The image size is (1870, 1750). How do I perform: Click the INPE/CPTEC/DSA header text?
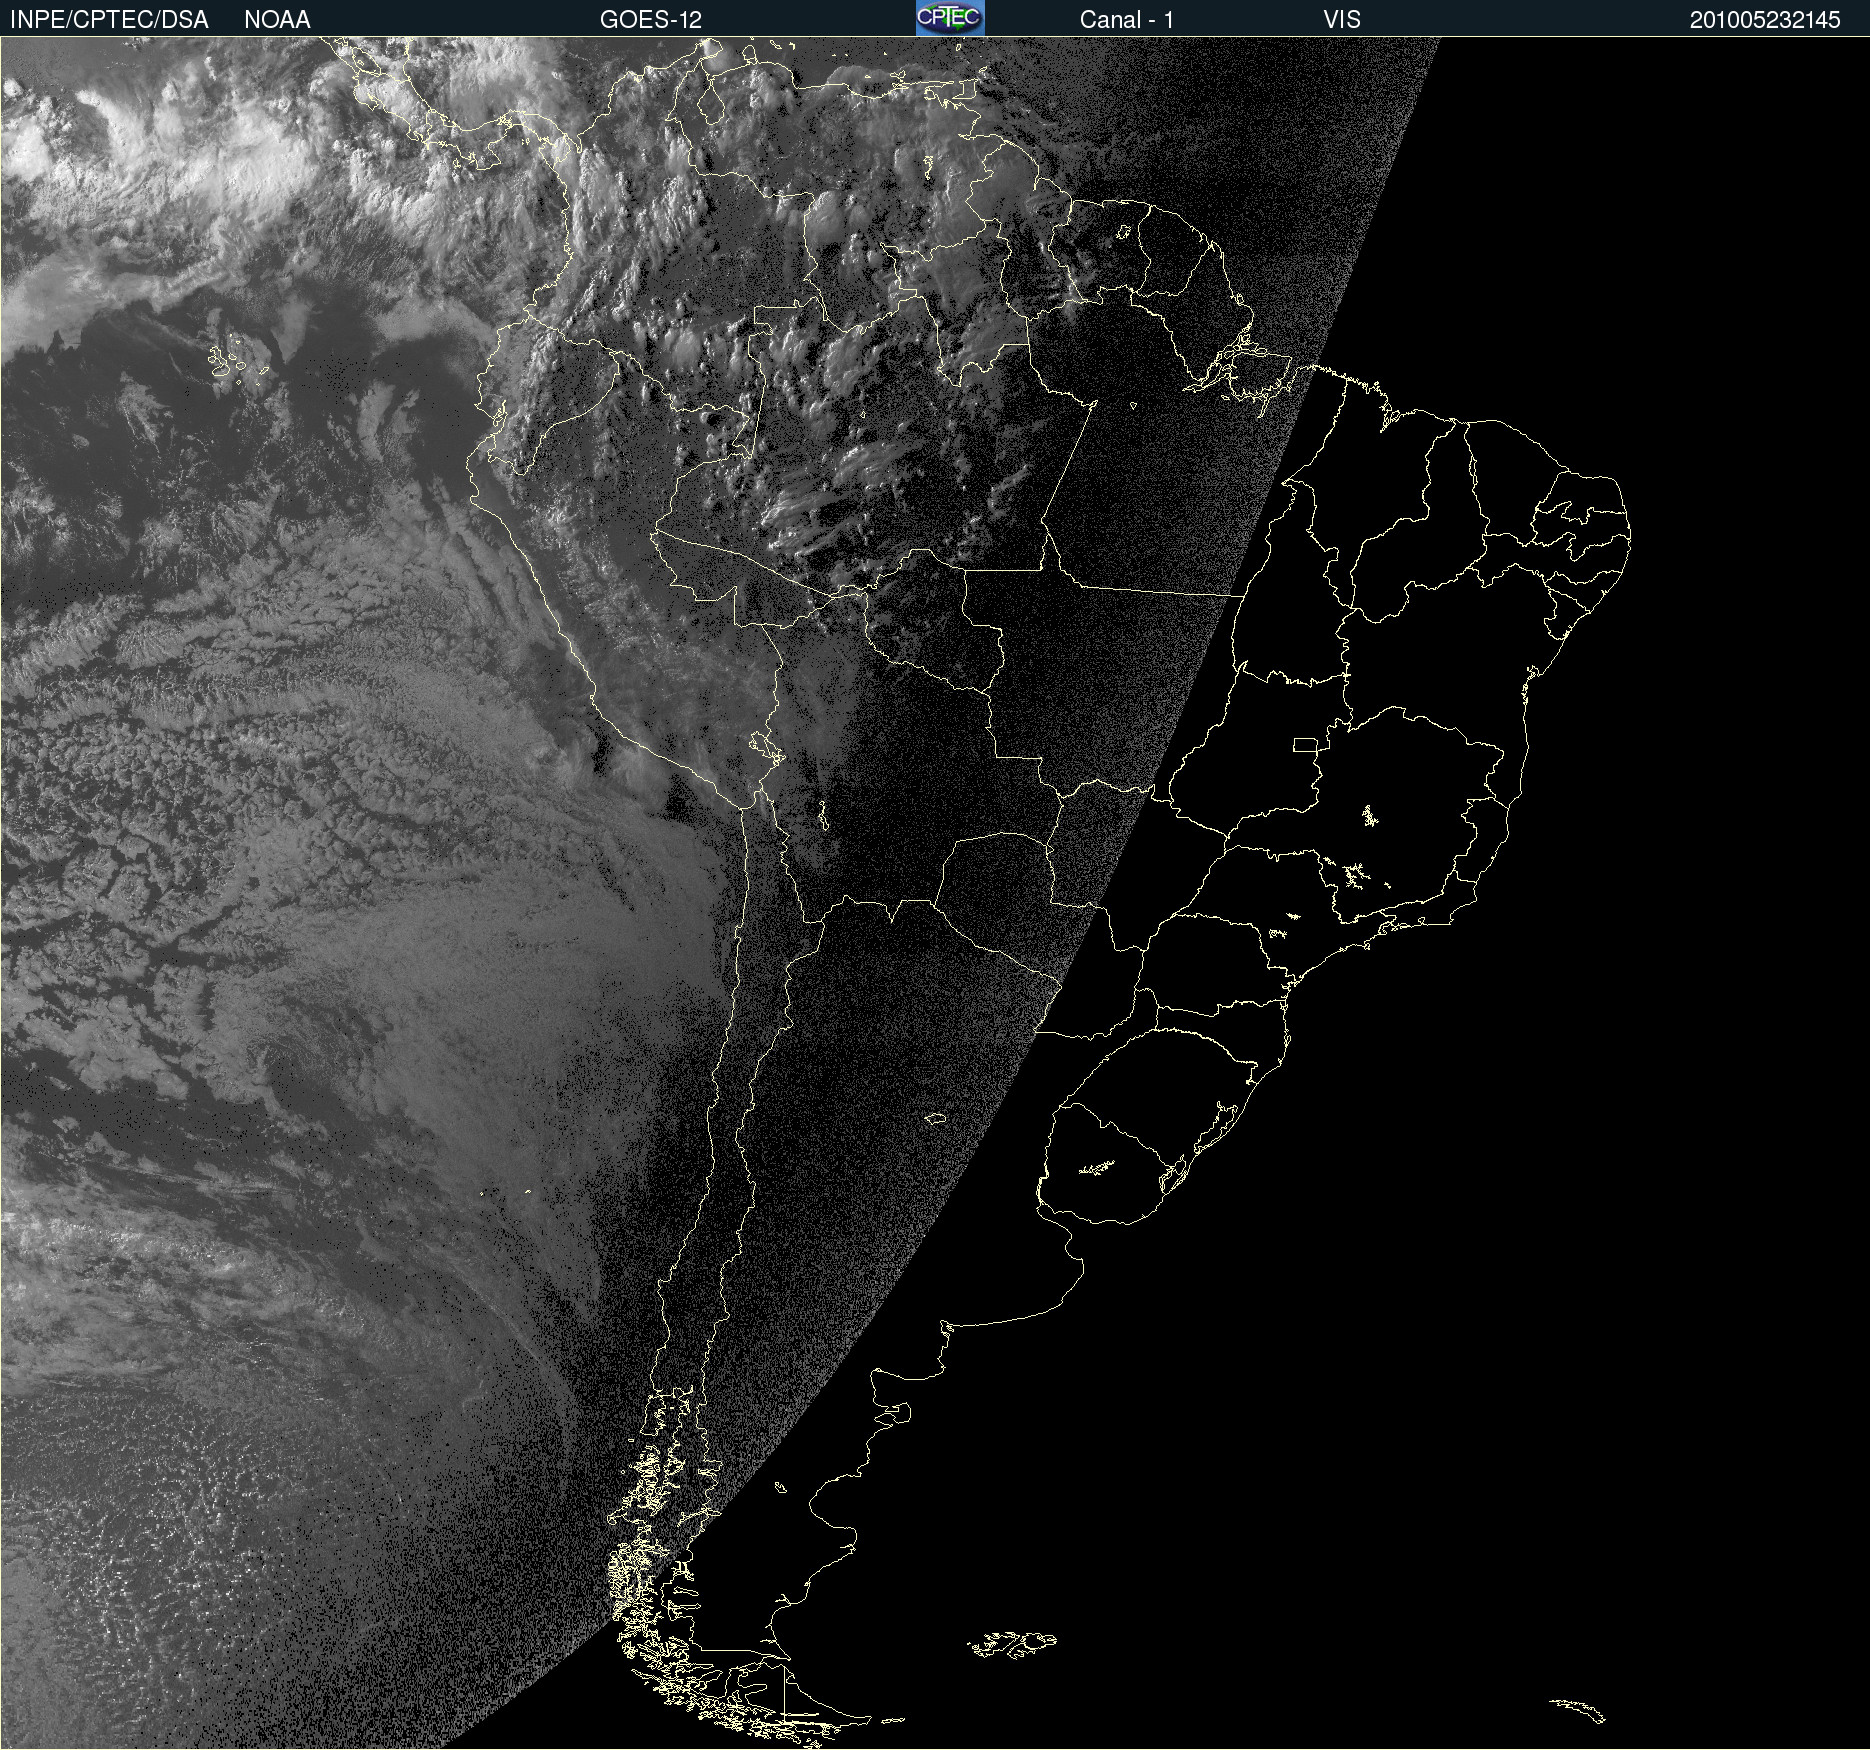[x=109, y=20]
